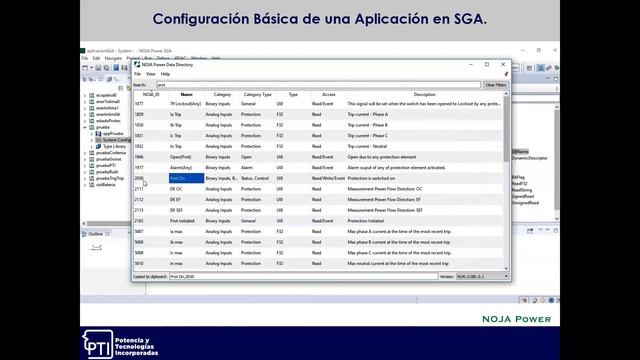Click the Copied to clipboard text field
Screen dimensions: 640x360
point(303,276)
